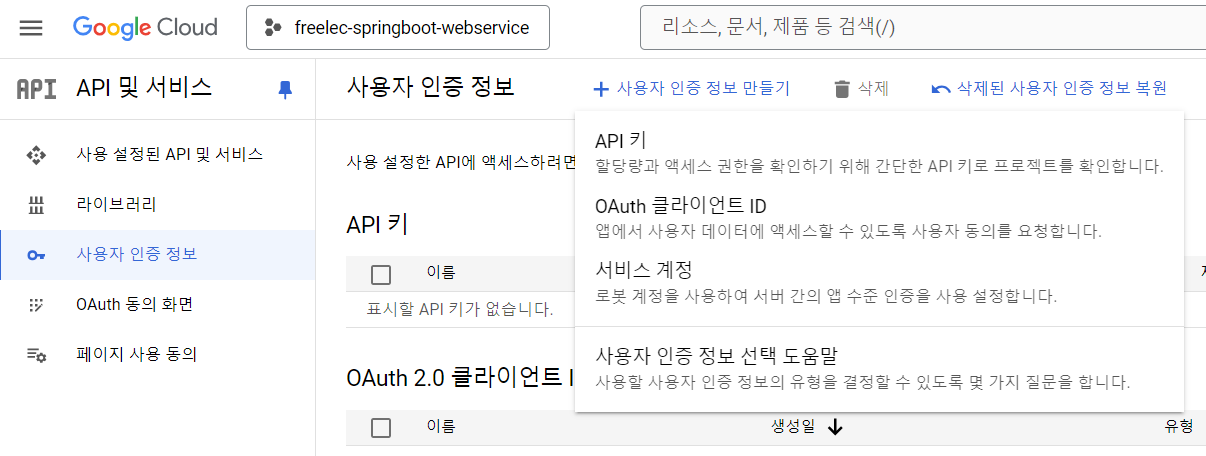
Task: Click the plus icon for creating credentials
Action: pos(601,89)
